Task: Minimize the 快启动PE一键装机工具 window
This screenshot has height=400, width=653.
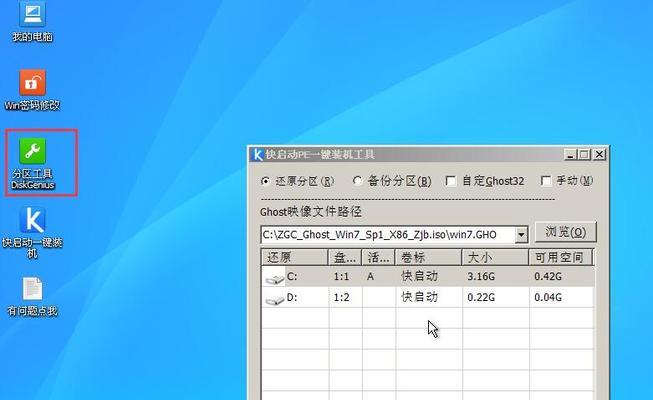Action: 570,155
